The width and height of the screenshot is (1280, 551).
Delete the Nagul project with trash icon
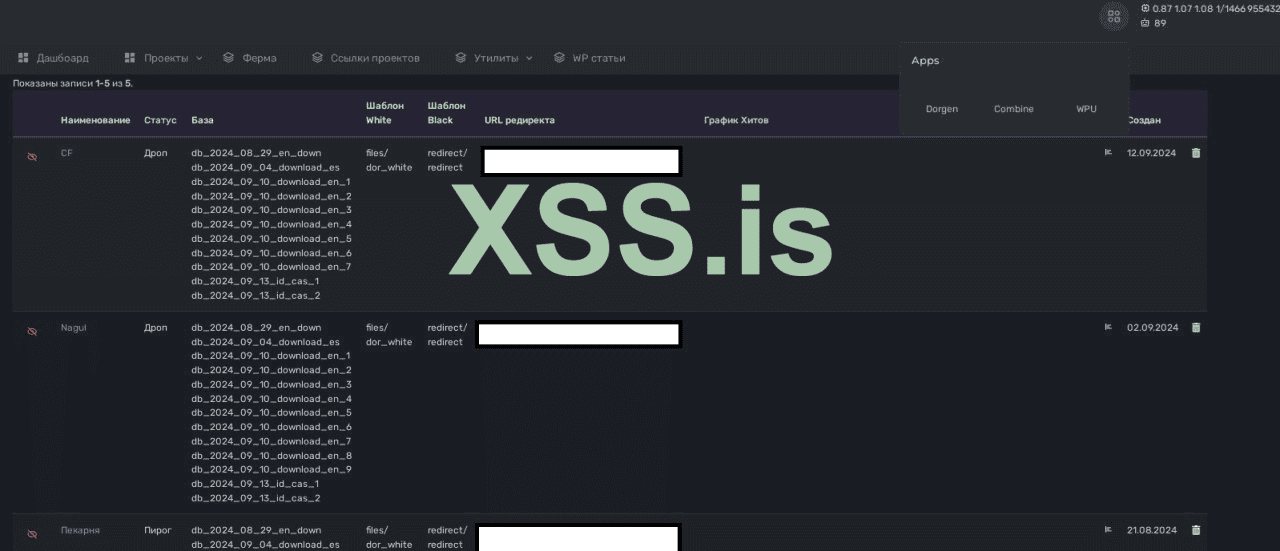point(1196,327)
